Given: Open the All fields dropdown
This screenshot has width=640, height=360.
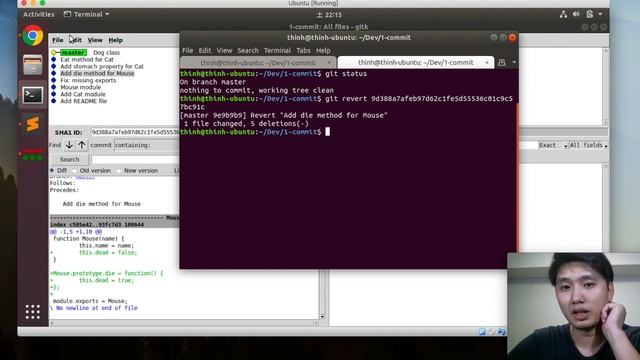Looking at the screenshot, I should click(x=589, y=145).
